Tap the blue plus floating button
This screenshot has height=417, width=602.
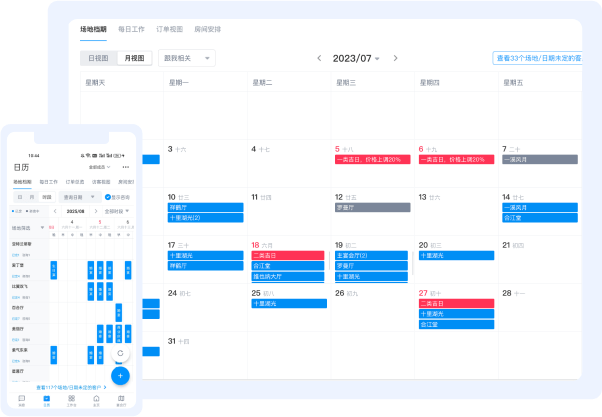121,376
